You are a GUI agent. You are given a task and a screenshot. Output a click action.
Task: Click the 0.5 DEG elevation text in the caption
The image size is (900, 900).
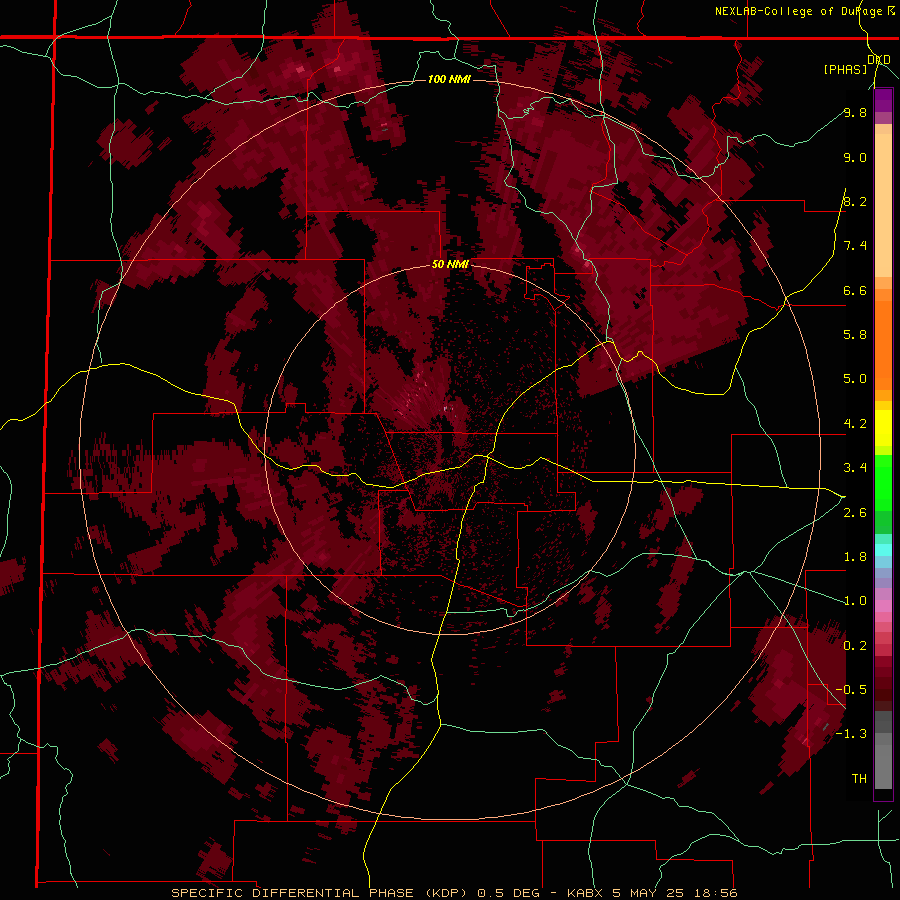point(509,893)
